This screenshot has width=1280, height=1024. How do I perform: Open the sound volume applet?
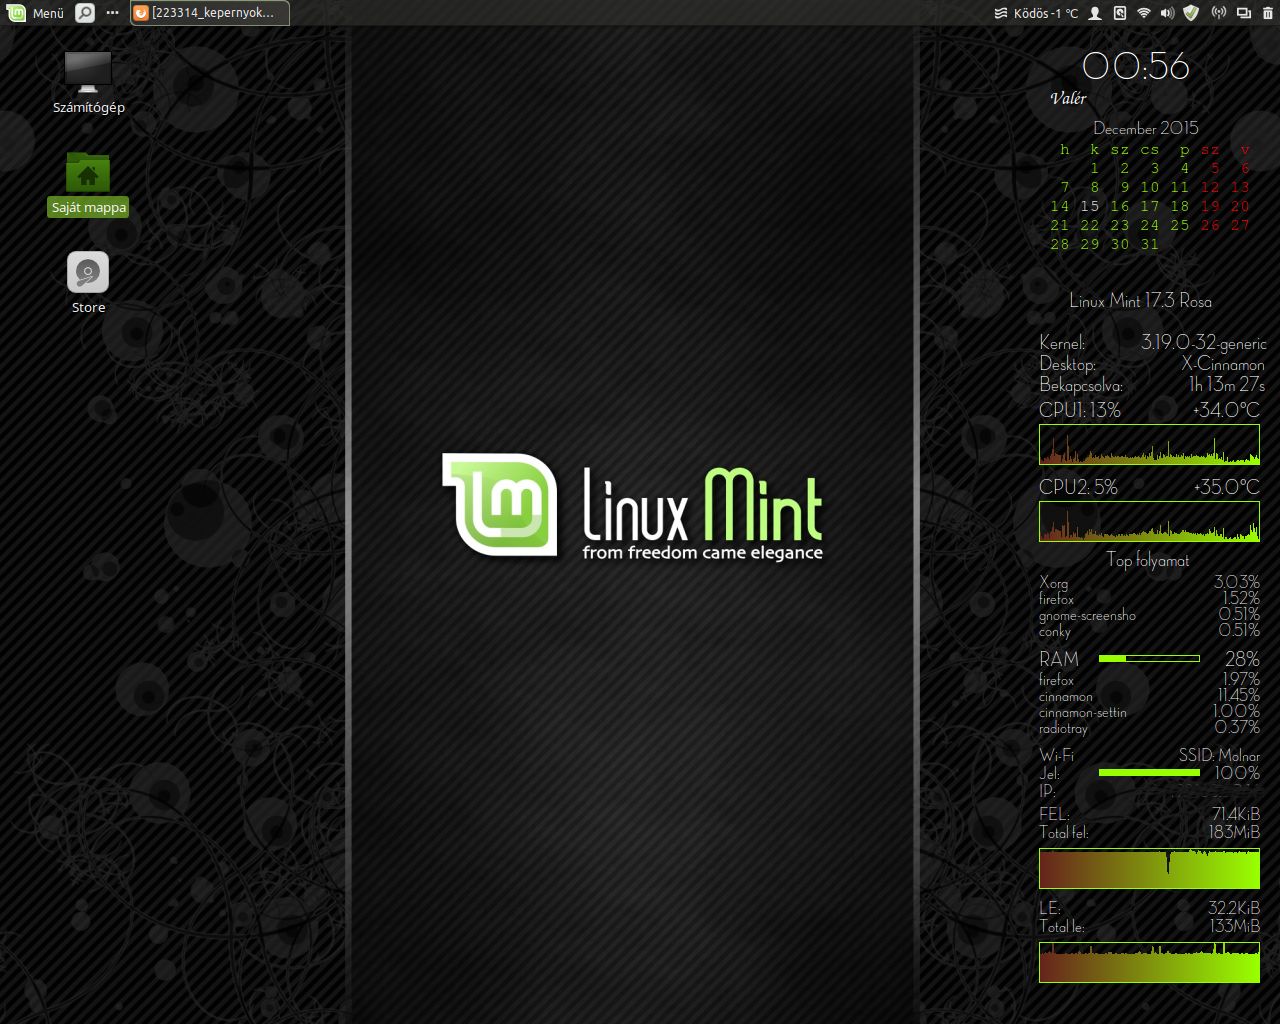(1167, 13)
